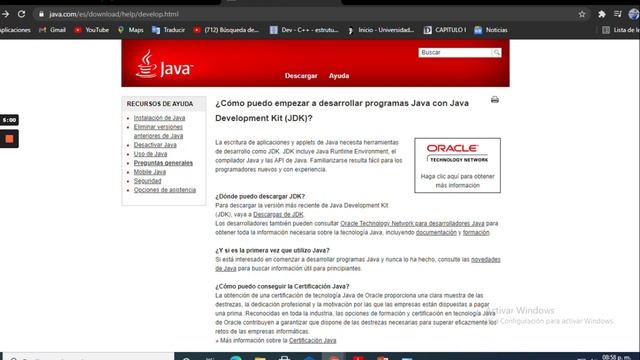Image resolution: width=640 pixels, height=360 pixels.
Task: Open the YouTube bookmark
Action: pos(92,30)
